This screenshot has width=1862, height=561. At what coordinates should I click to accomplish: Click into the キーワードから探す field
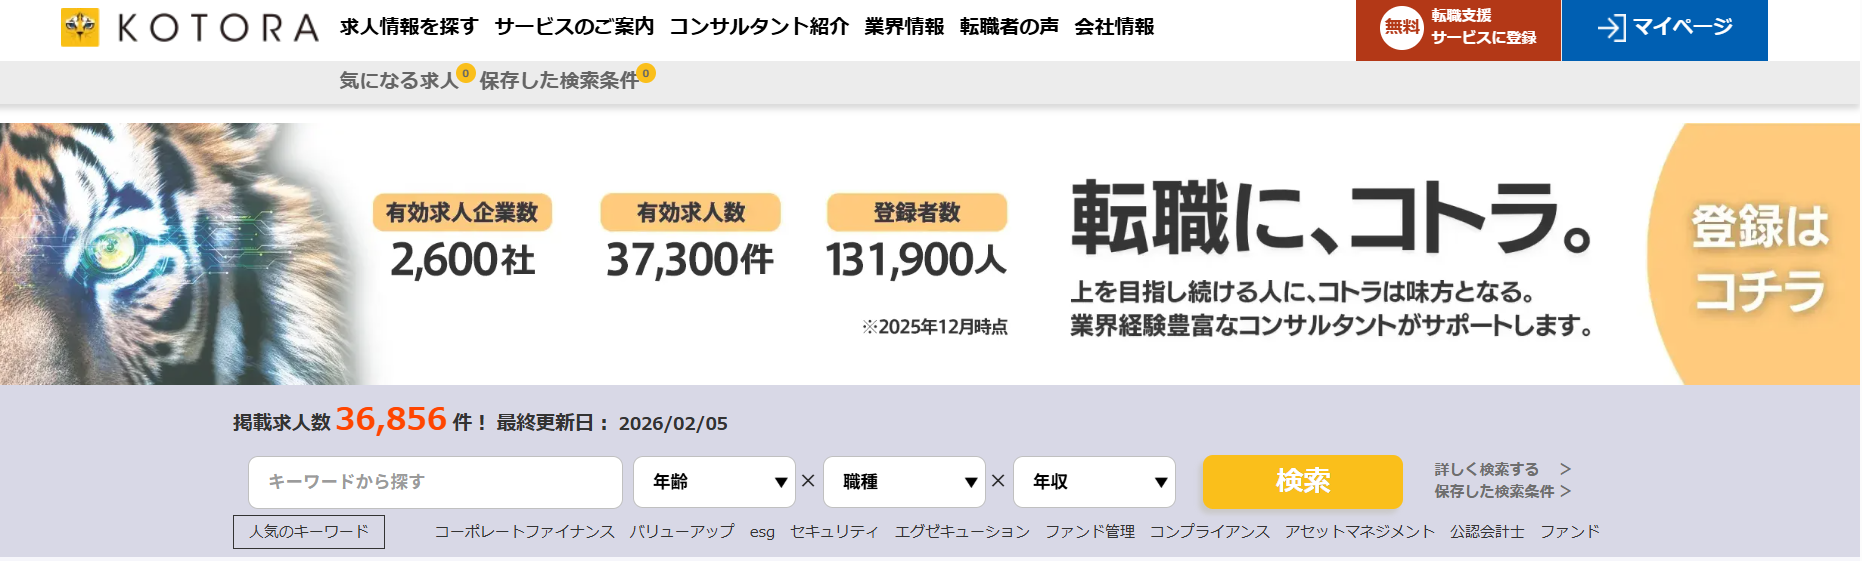435,482
